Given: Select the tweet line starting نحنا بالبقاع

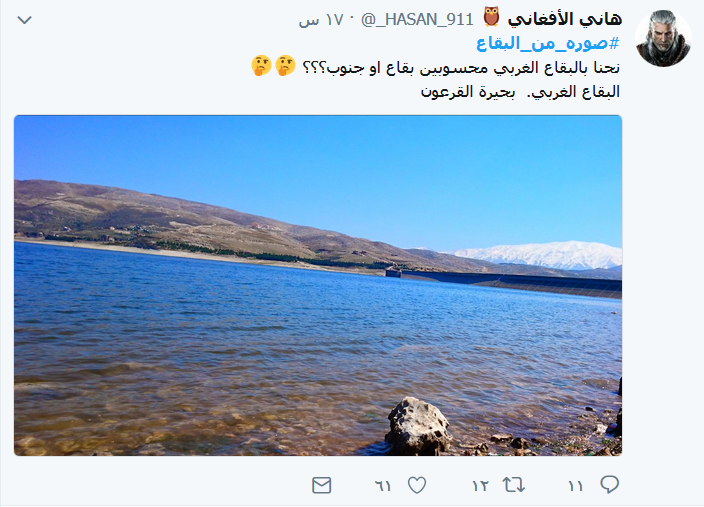Looking at the screenshot, I should [435, 67].
